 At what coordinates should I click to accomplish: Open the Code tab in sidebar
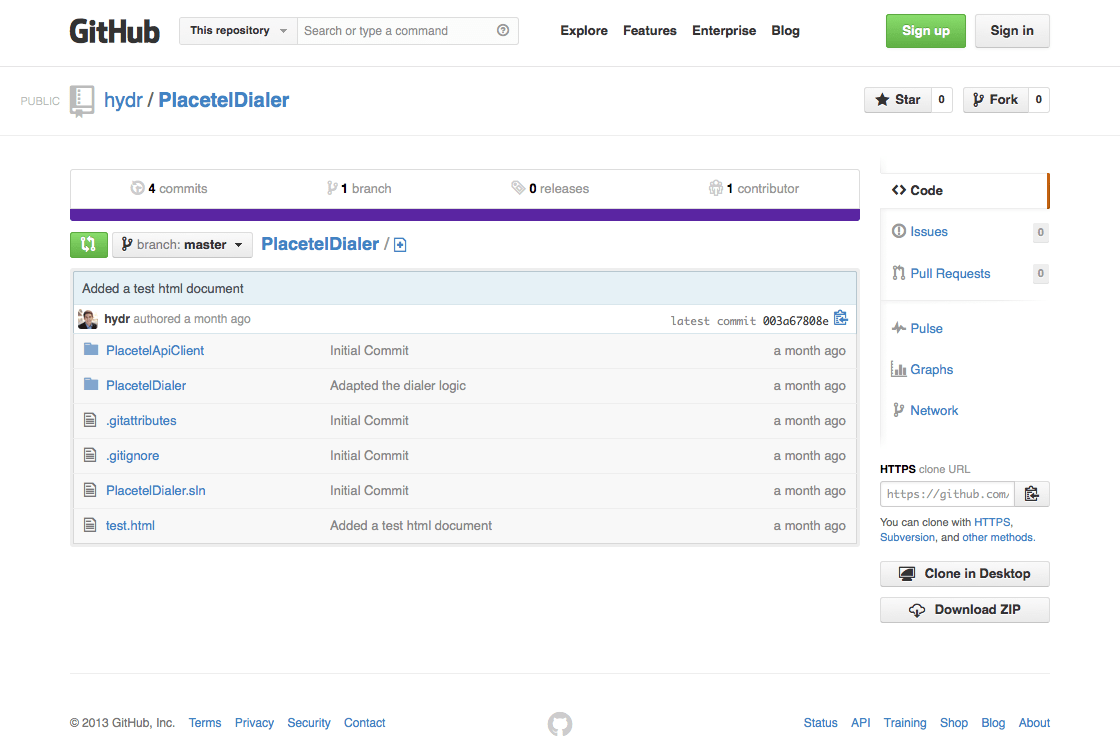click(x=964, y=191)
